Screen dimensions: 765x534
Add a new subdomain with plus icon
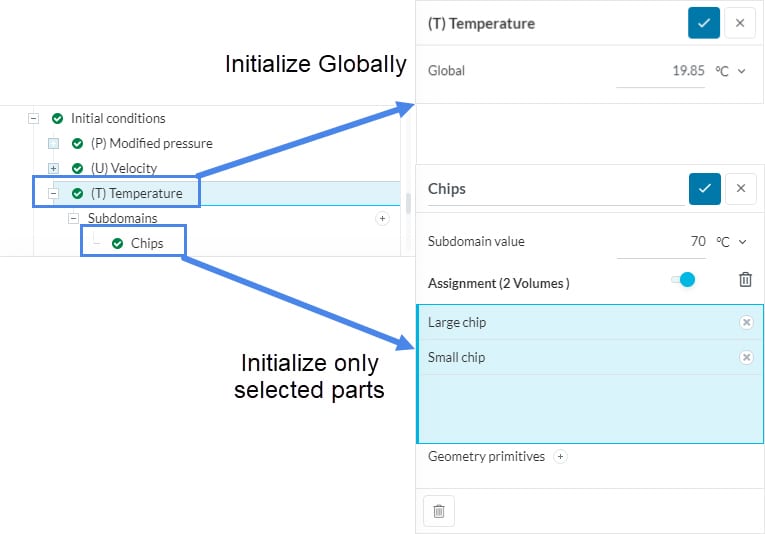click(382, 218)
